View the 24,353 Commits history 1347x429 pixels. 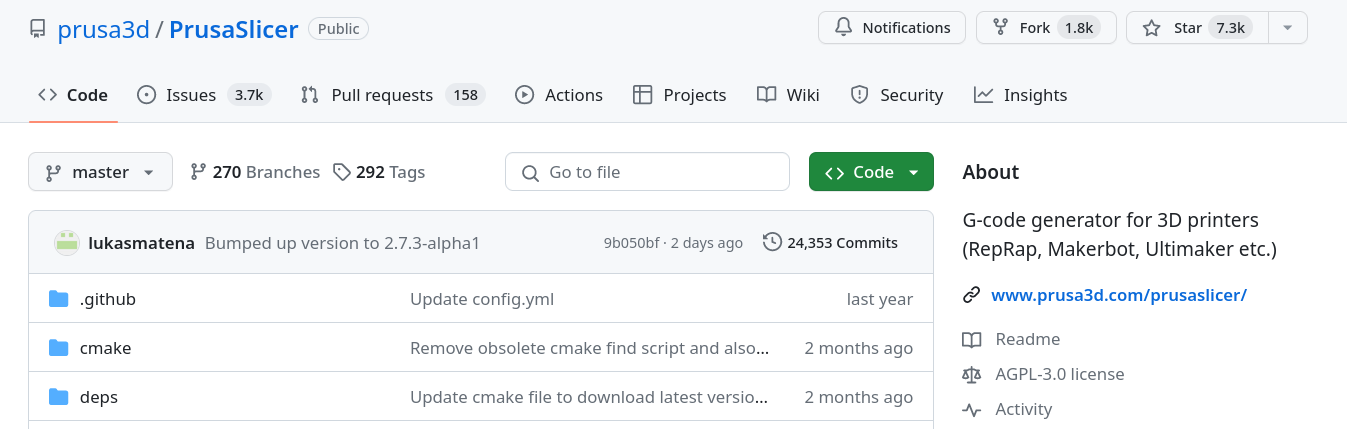(x=830, y=243)
